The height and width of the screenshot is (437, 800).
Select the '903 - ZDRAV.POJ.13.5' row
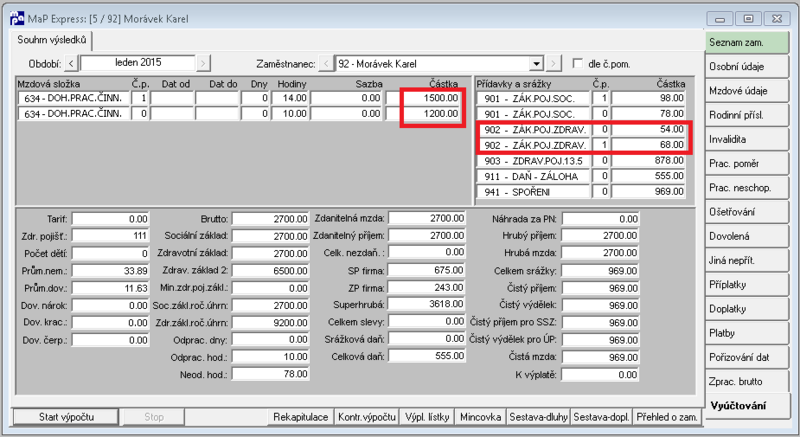tap(581, 161)
